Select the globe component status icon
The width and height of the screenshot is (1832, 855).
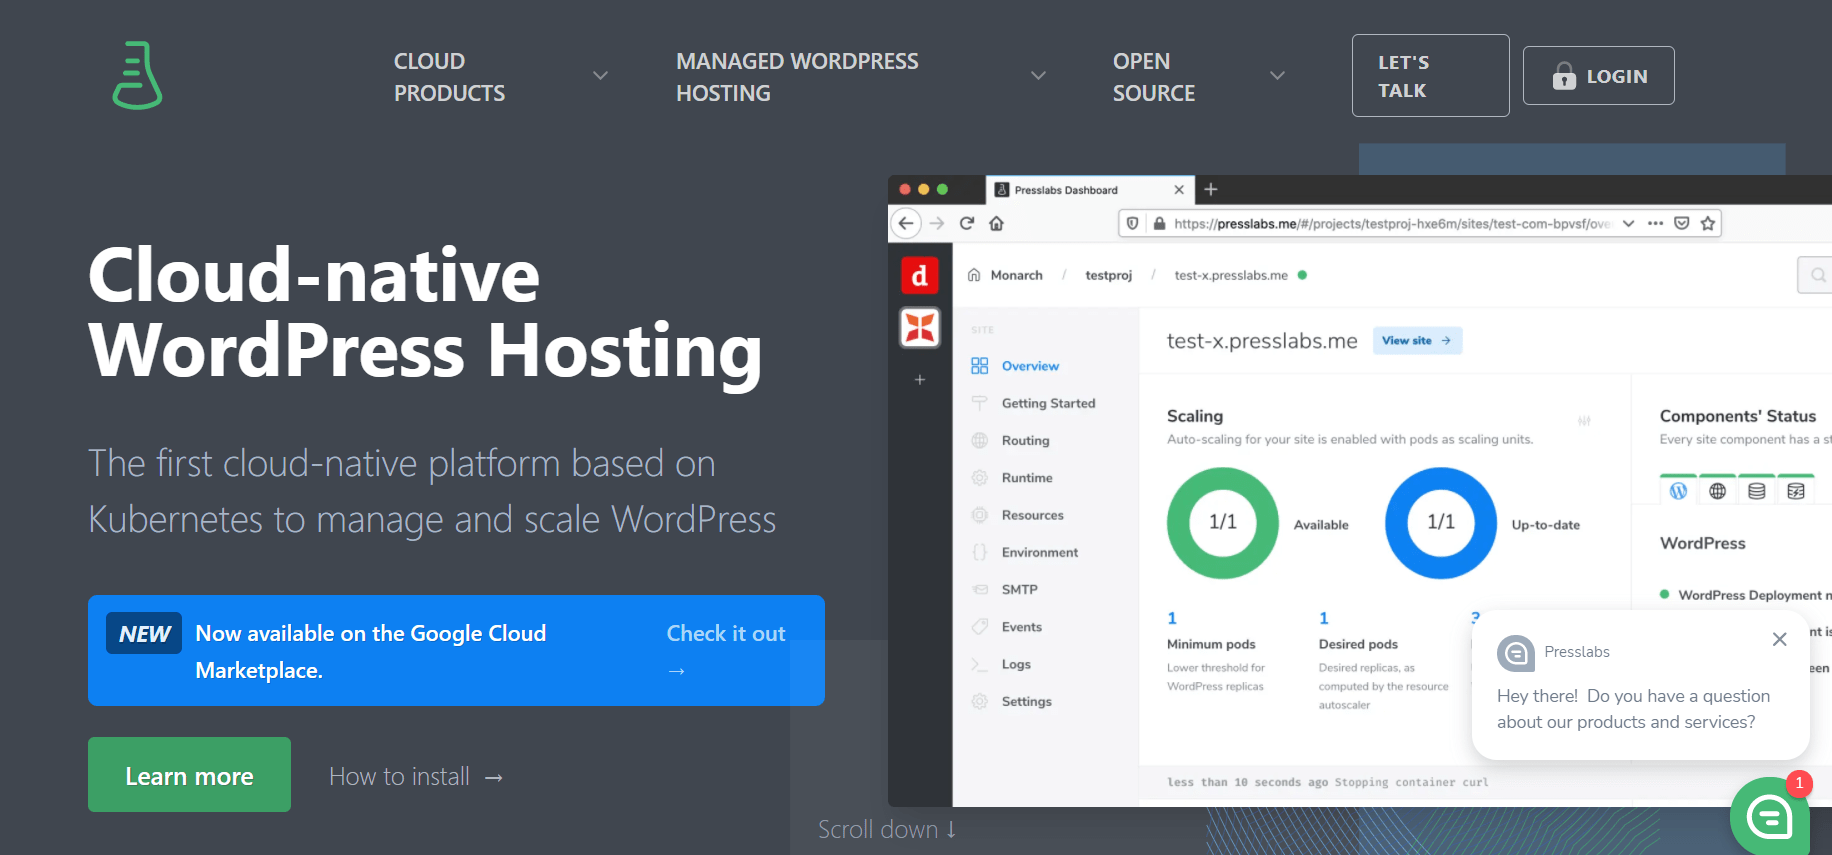point(1718,490)
